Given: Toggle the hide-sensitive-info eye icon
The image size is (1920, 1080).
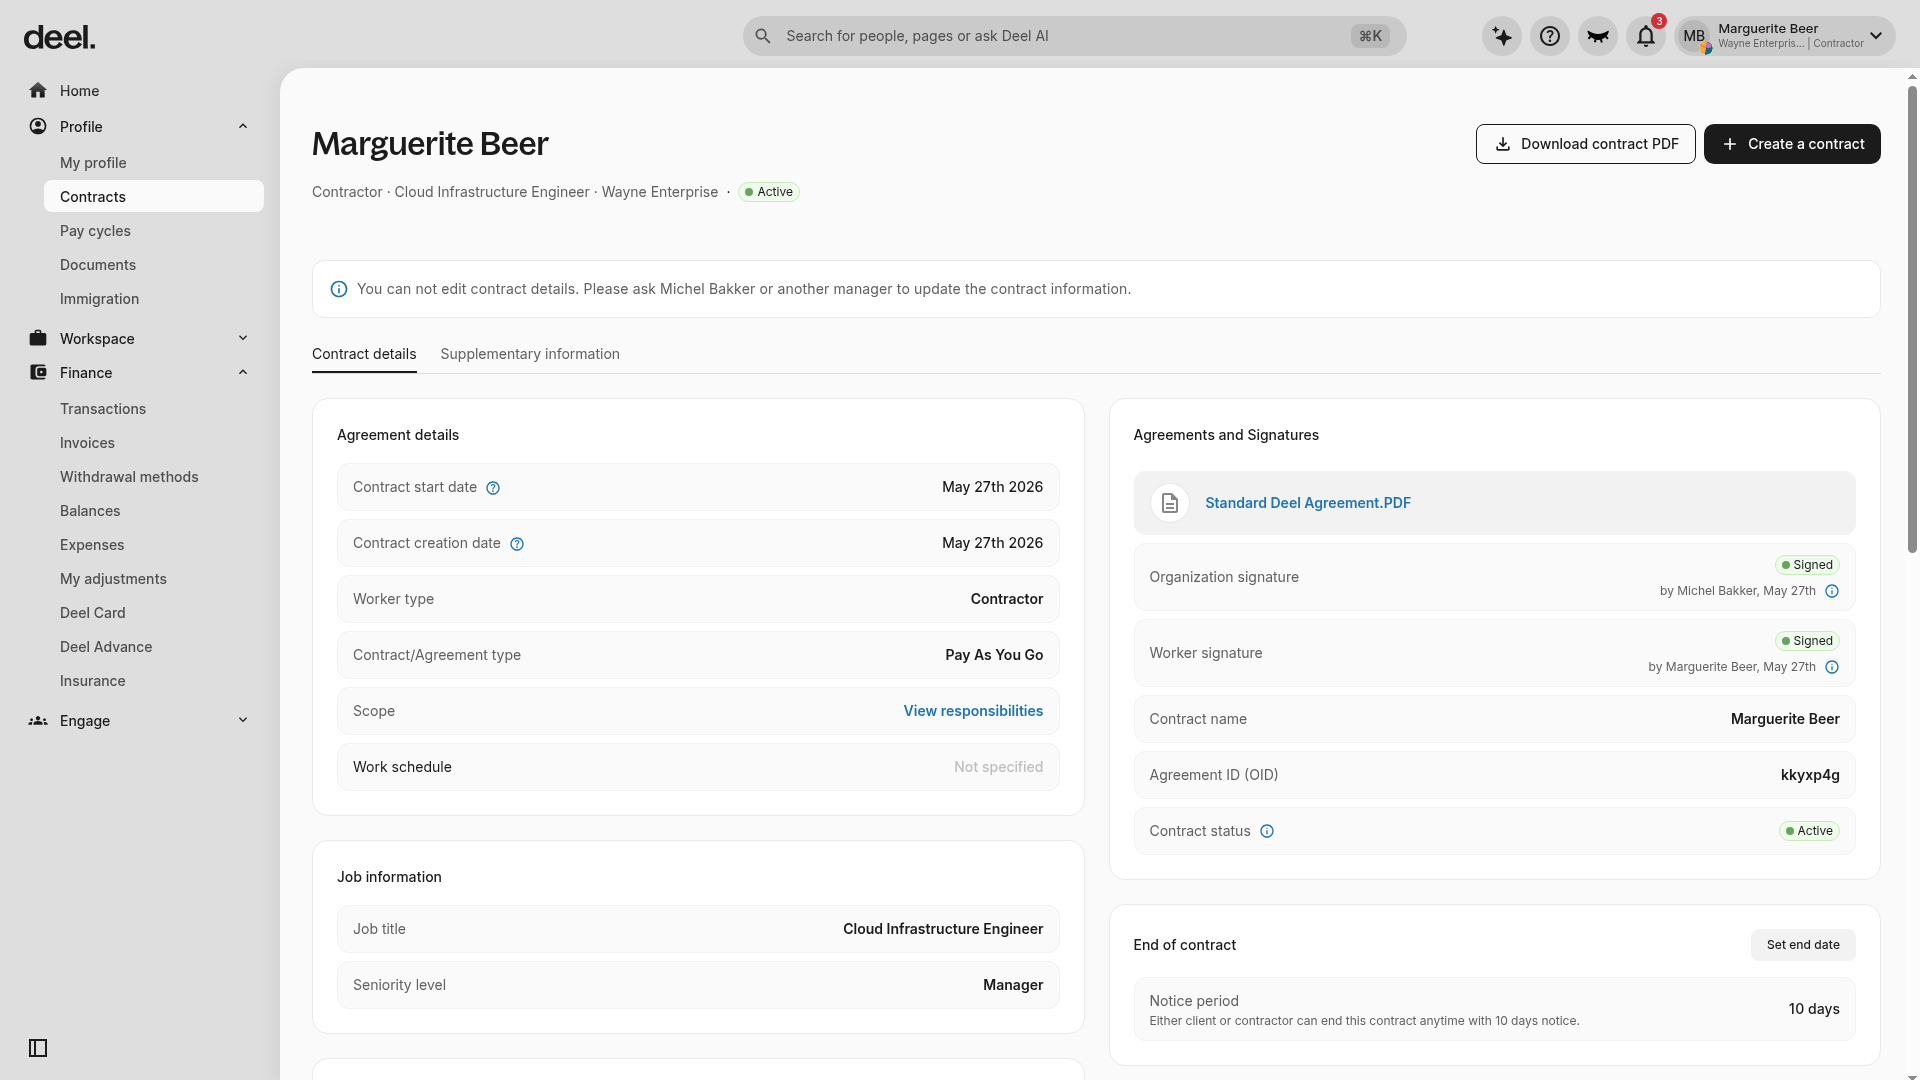Looking at the screenshot, I should [x=1598, y=36].
